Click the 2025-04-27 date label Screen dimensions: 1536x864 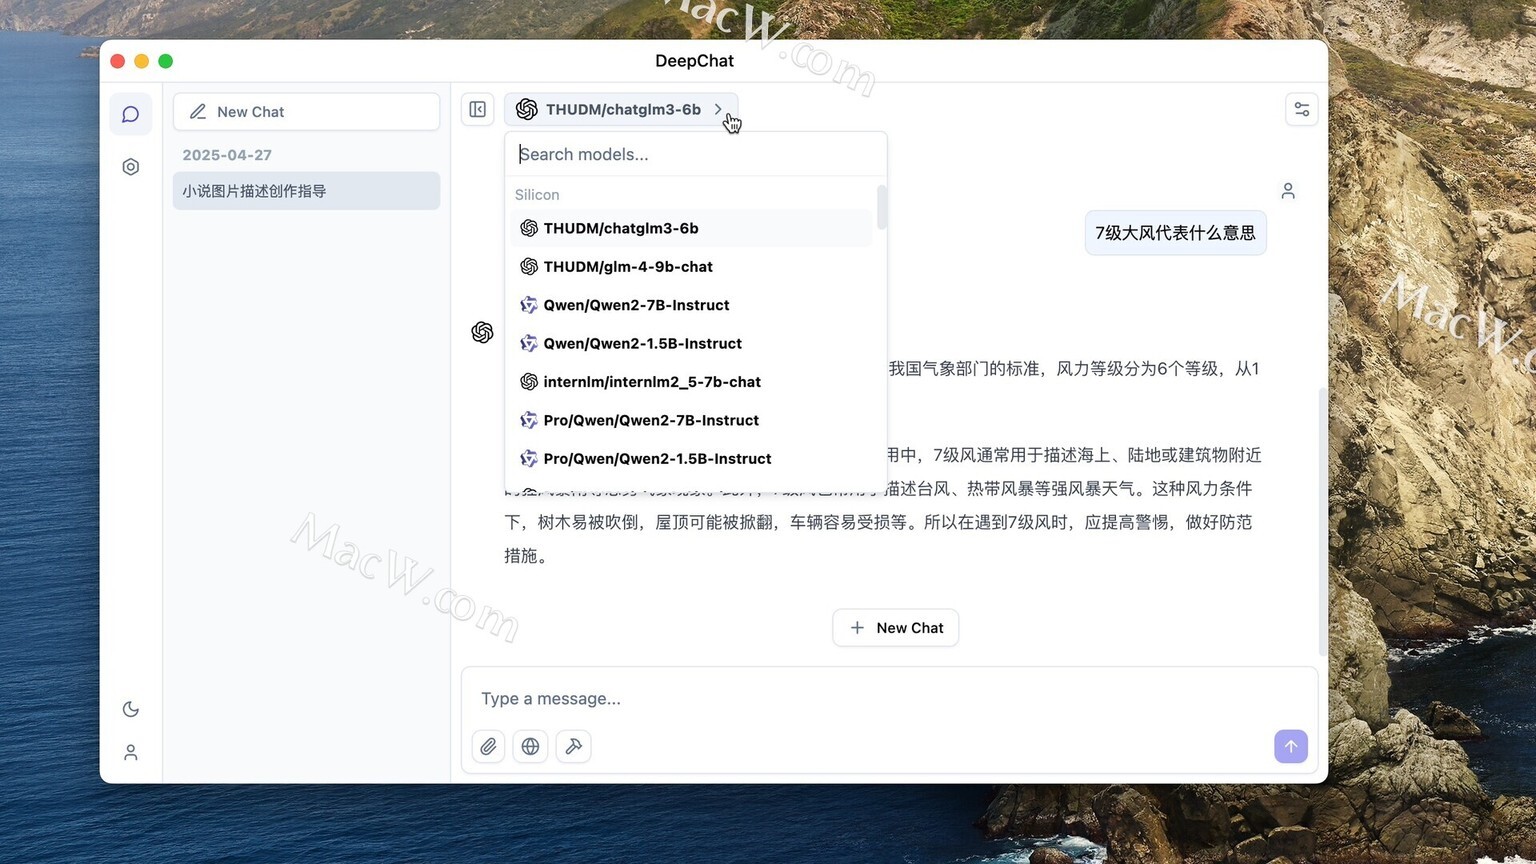tap(227, 155)
